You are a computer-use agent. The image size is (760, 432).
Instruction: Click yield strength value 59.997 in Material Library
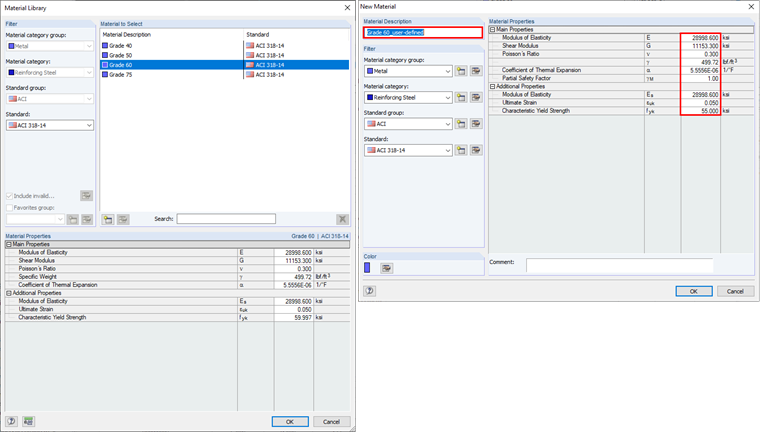(x=294, y=318)
